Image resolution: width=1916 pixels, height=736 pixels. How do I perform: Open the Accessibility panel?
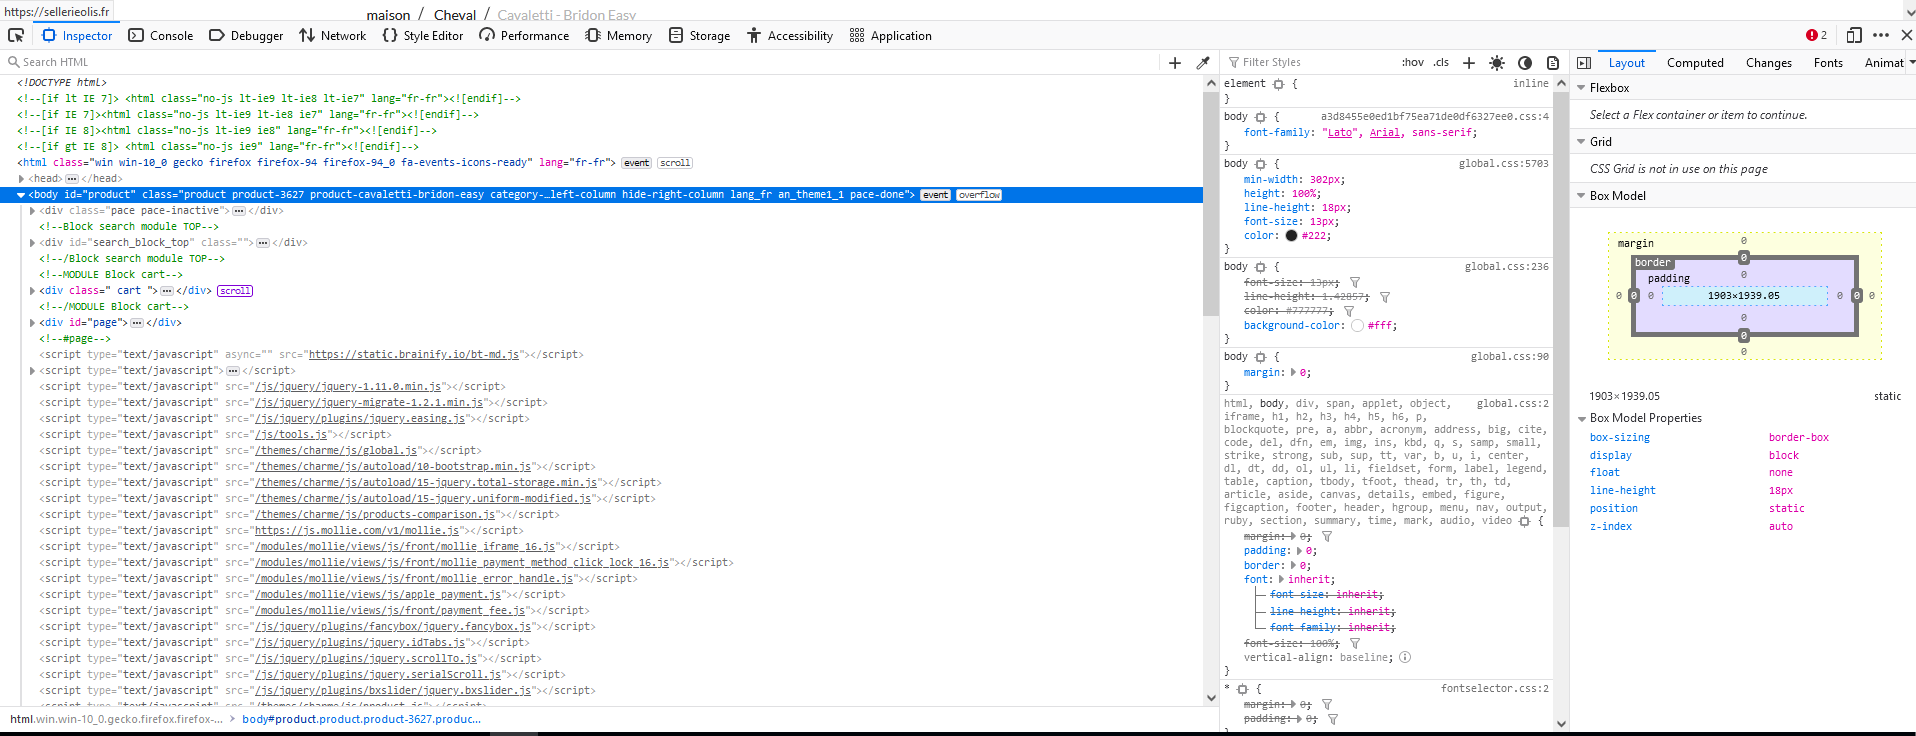click(x=790, y=35)
